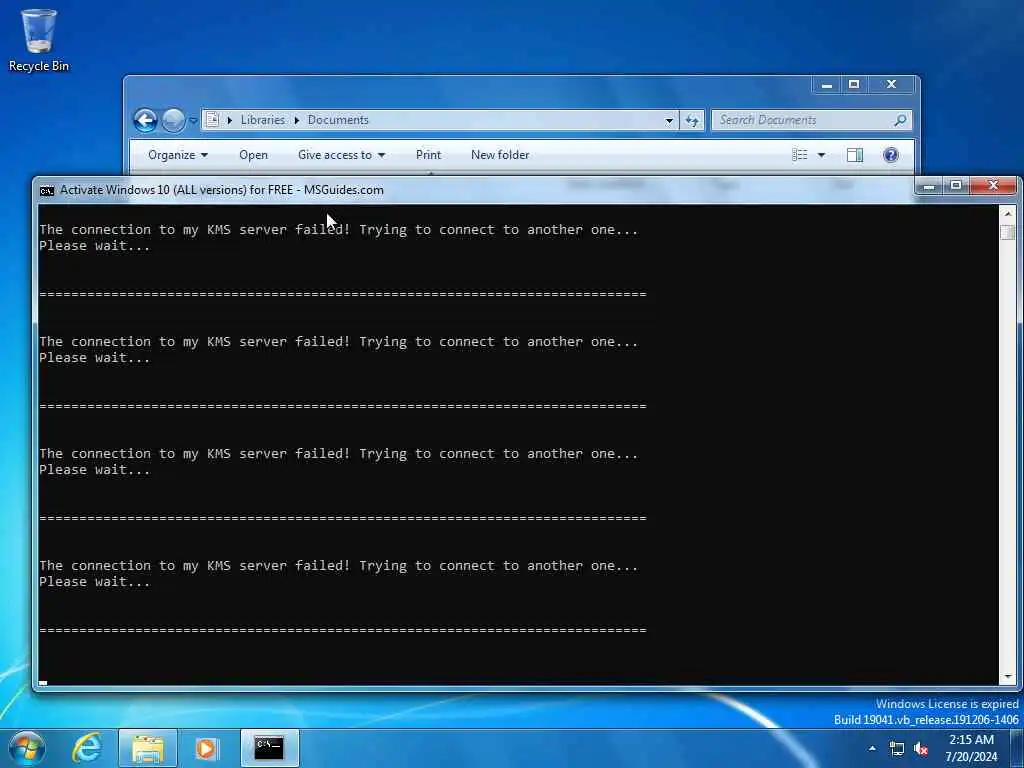Open the Recycle Bin desktop icon
The height and width of the screenshot is (768, 1024).
[x=39, y=40]
